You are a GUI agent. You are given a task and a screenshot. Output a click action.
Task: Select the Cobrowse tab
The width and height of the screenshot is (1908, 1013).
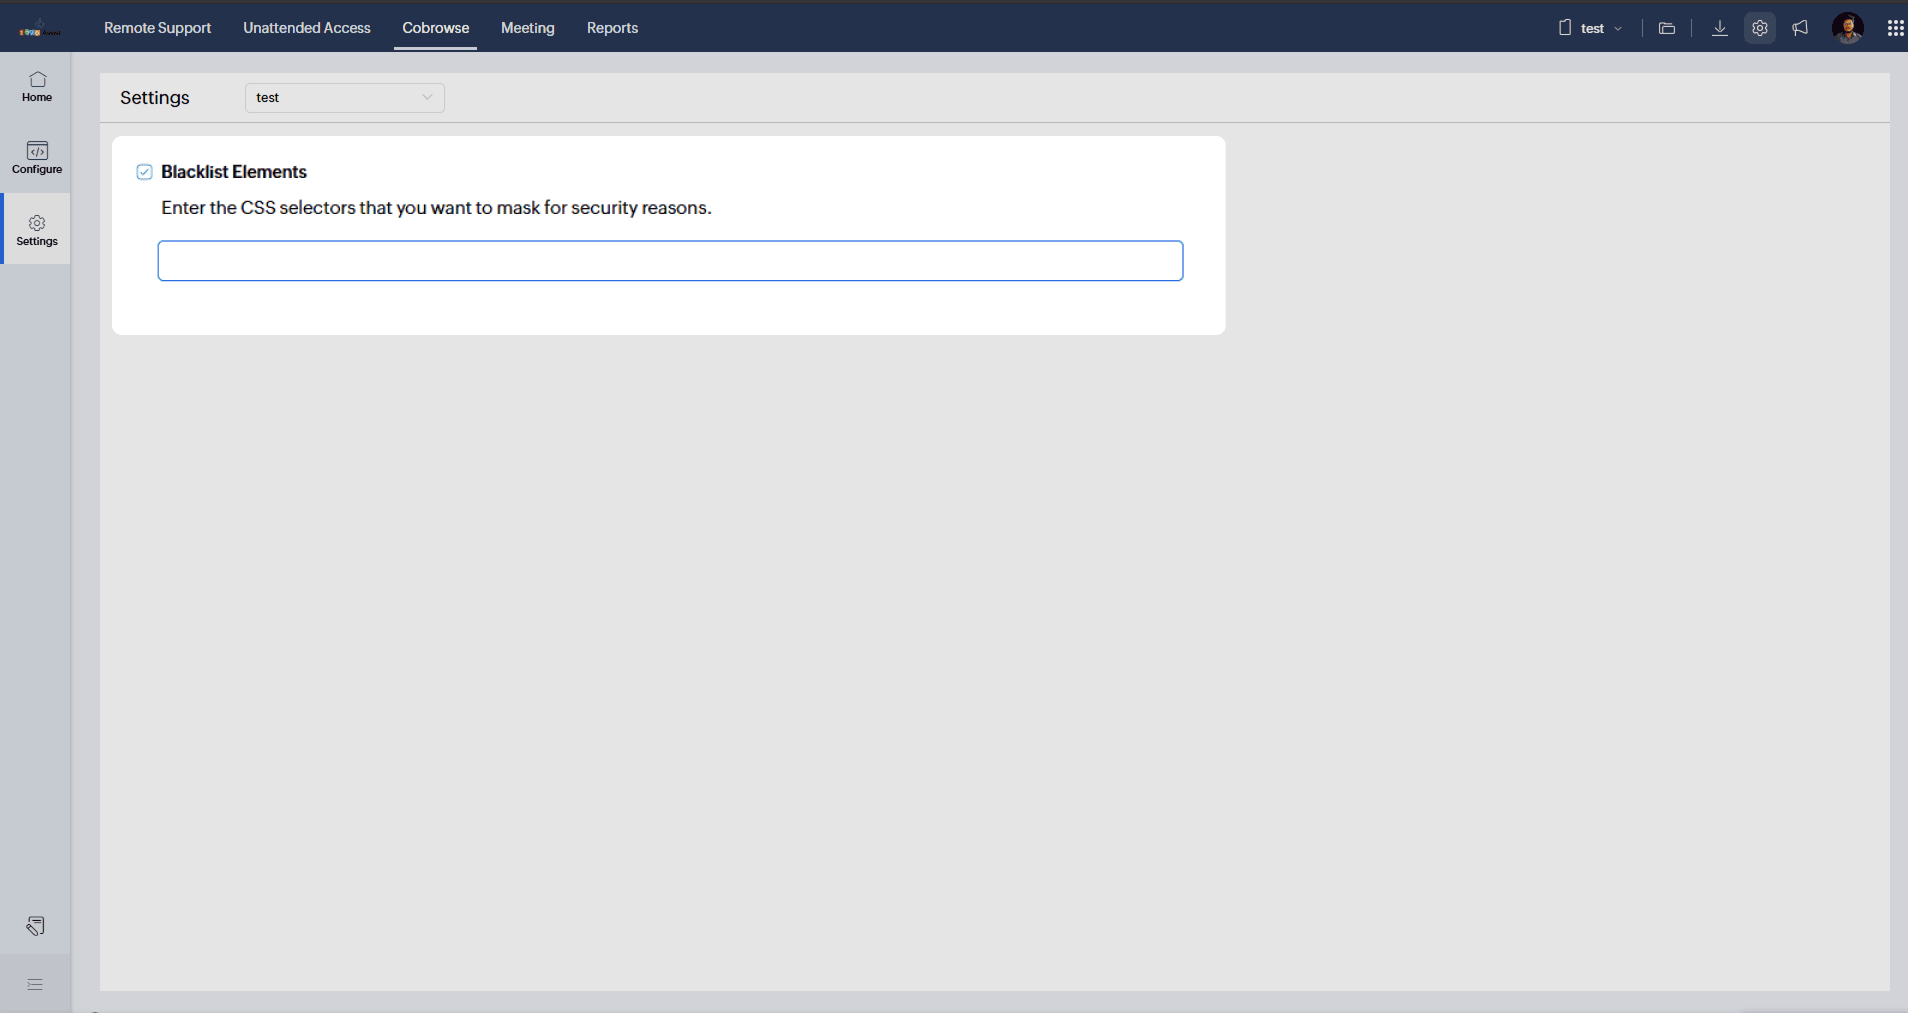[436, 28]
